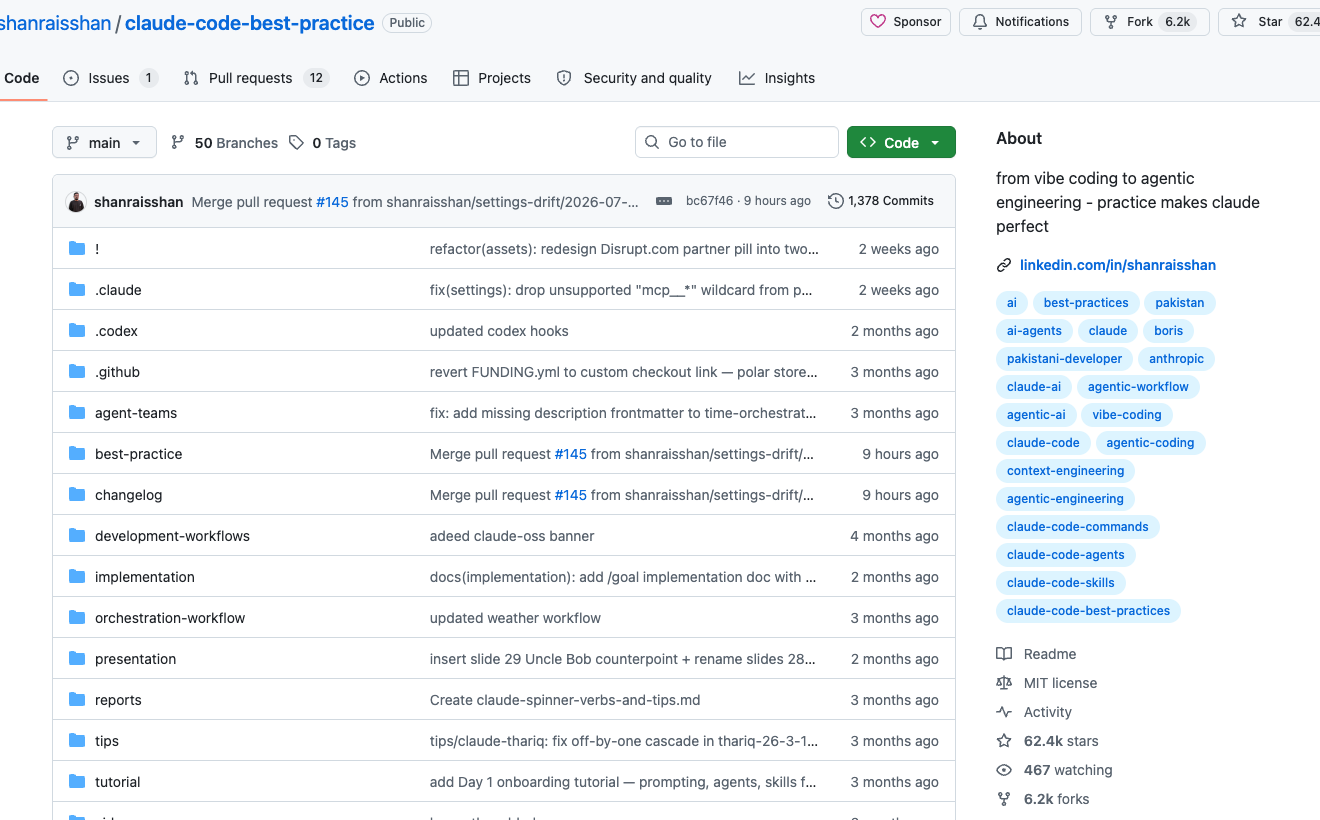Open the main branch selector dropdown

point(104,143)
